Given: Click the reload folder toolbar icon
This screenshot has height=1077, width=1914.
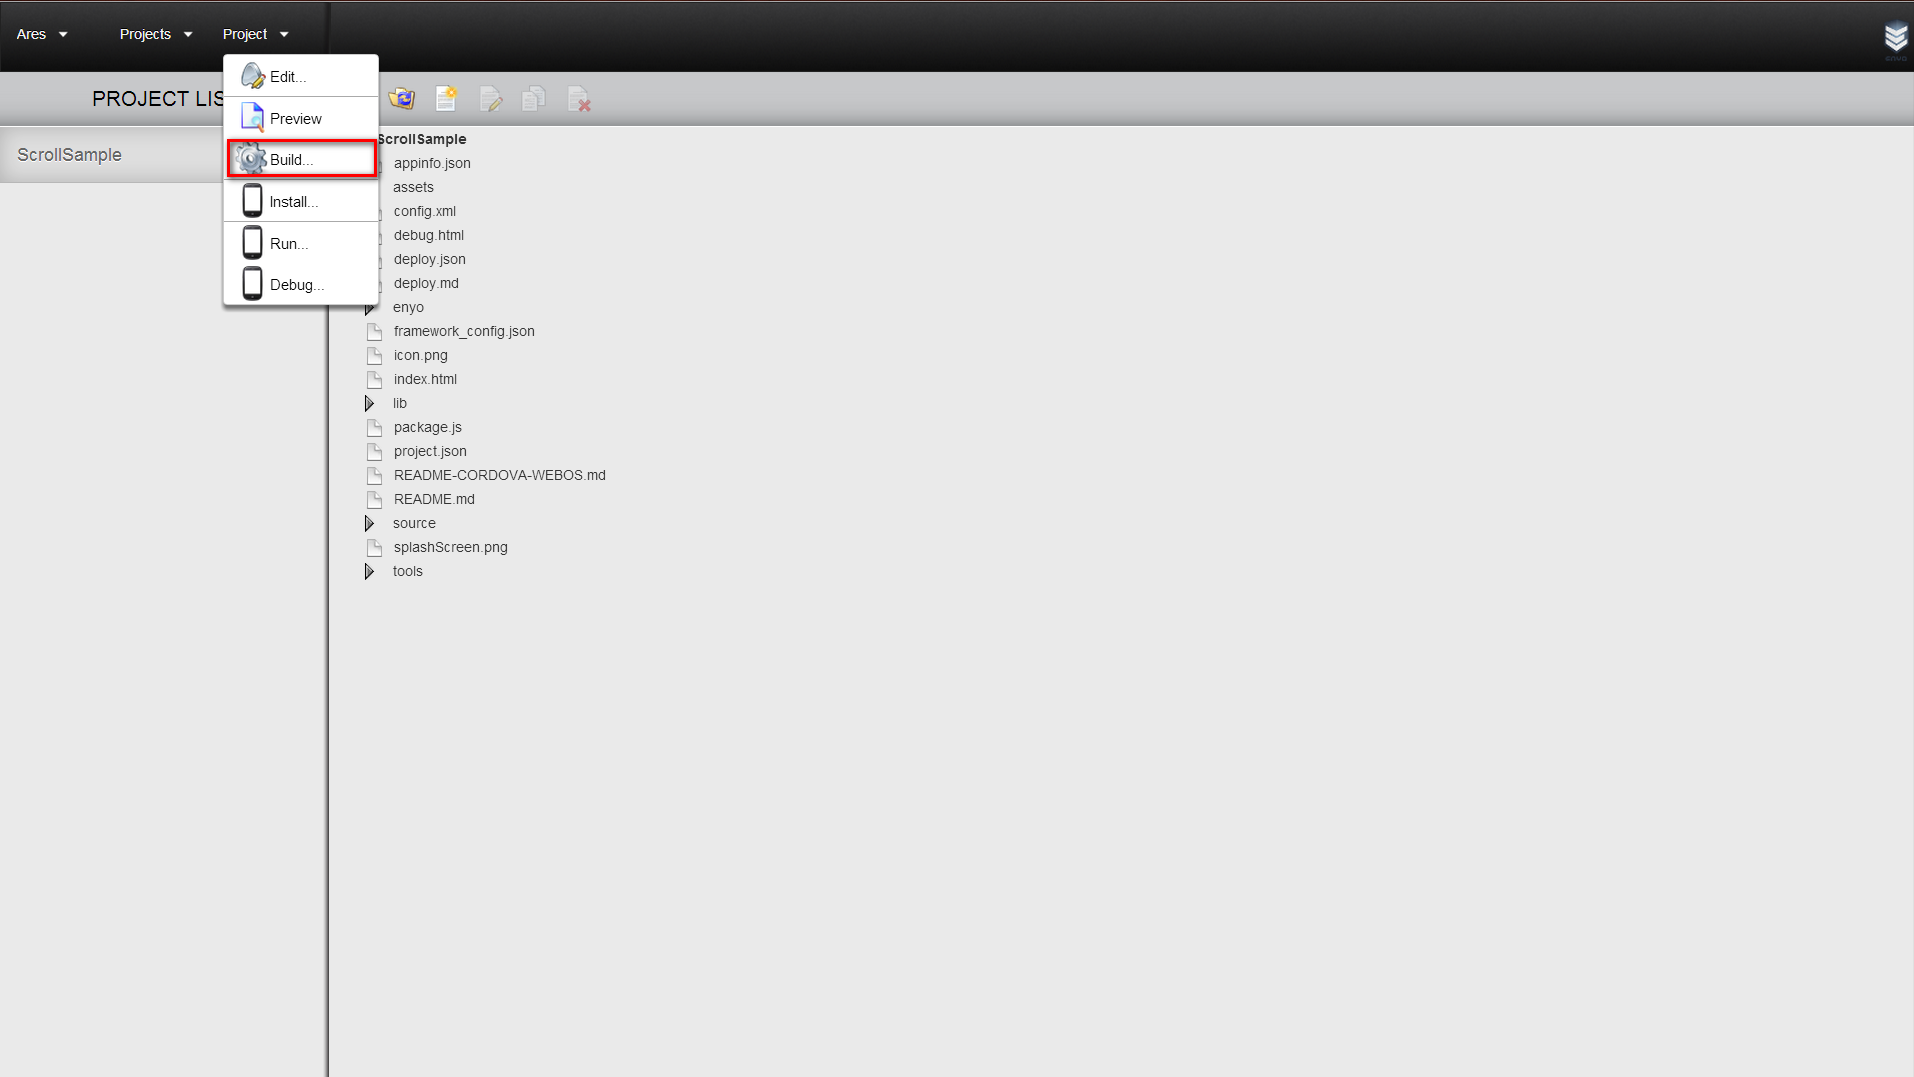Looking at the screenshot, I should [402, 99].
